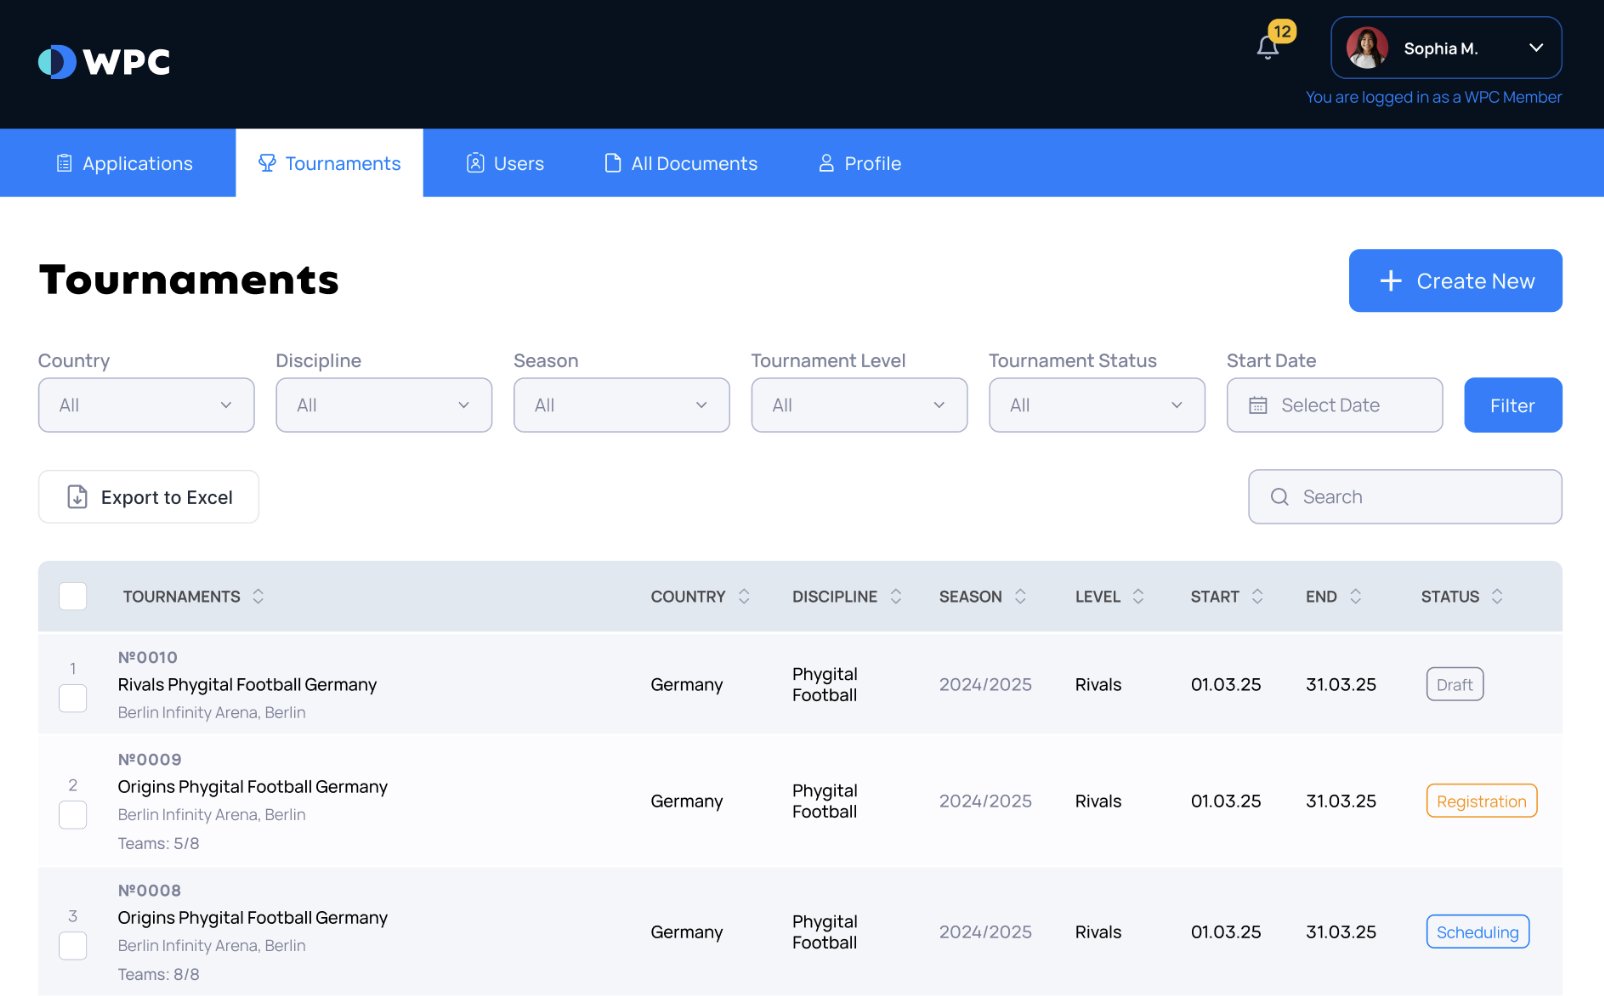1604x996 pixels.
Task: Click the Users tab icon
Action: [475, 163]
